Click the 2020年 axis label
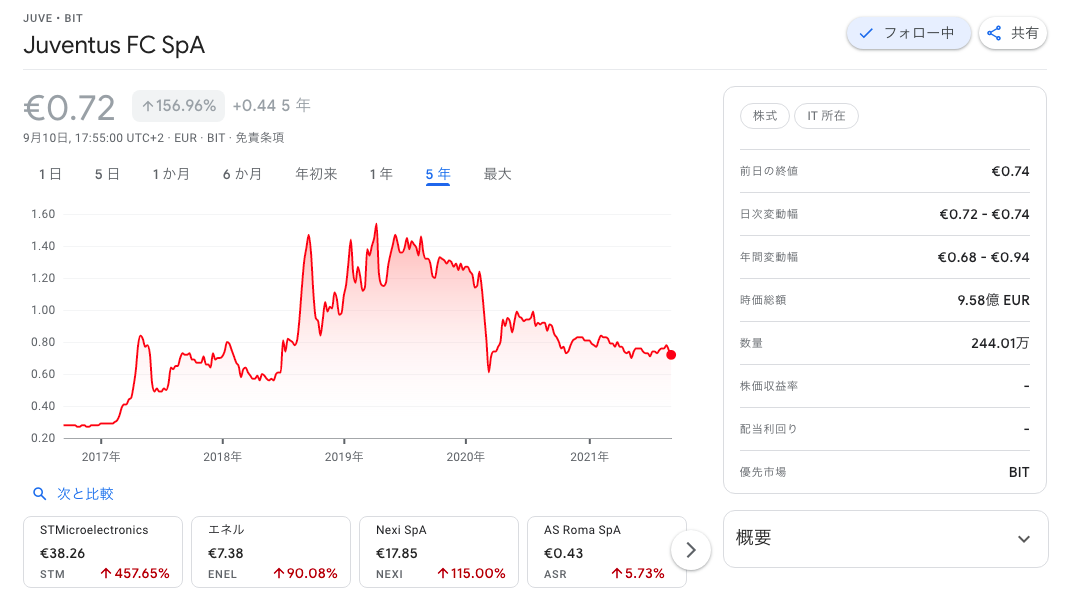The height and width of the screenshot is (597, 1074). (x=466, y=457)
